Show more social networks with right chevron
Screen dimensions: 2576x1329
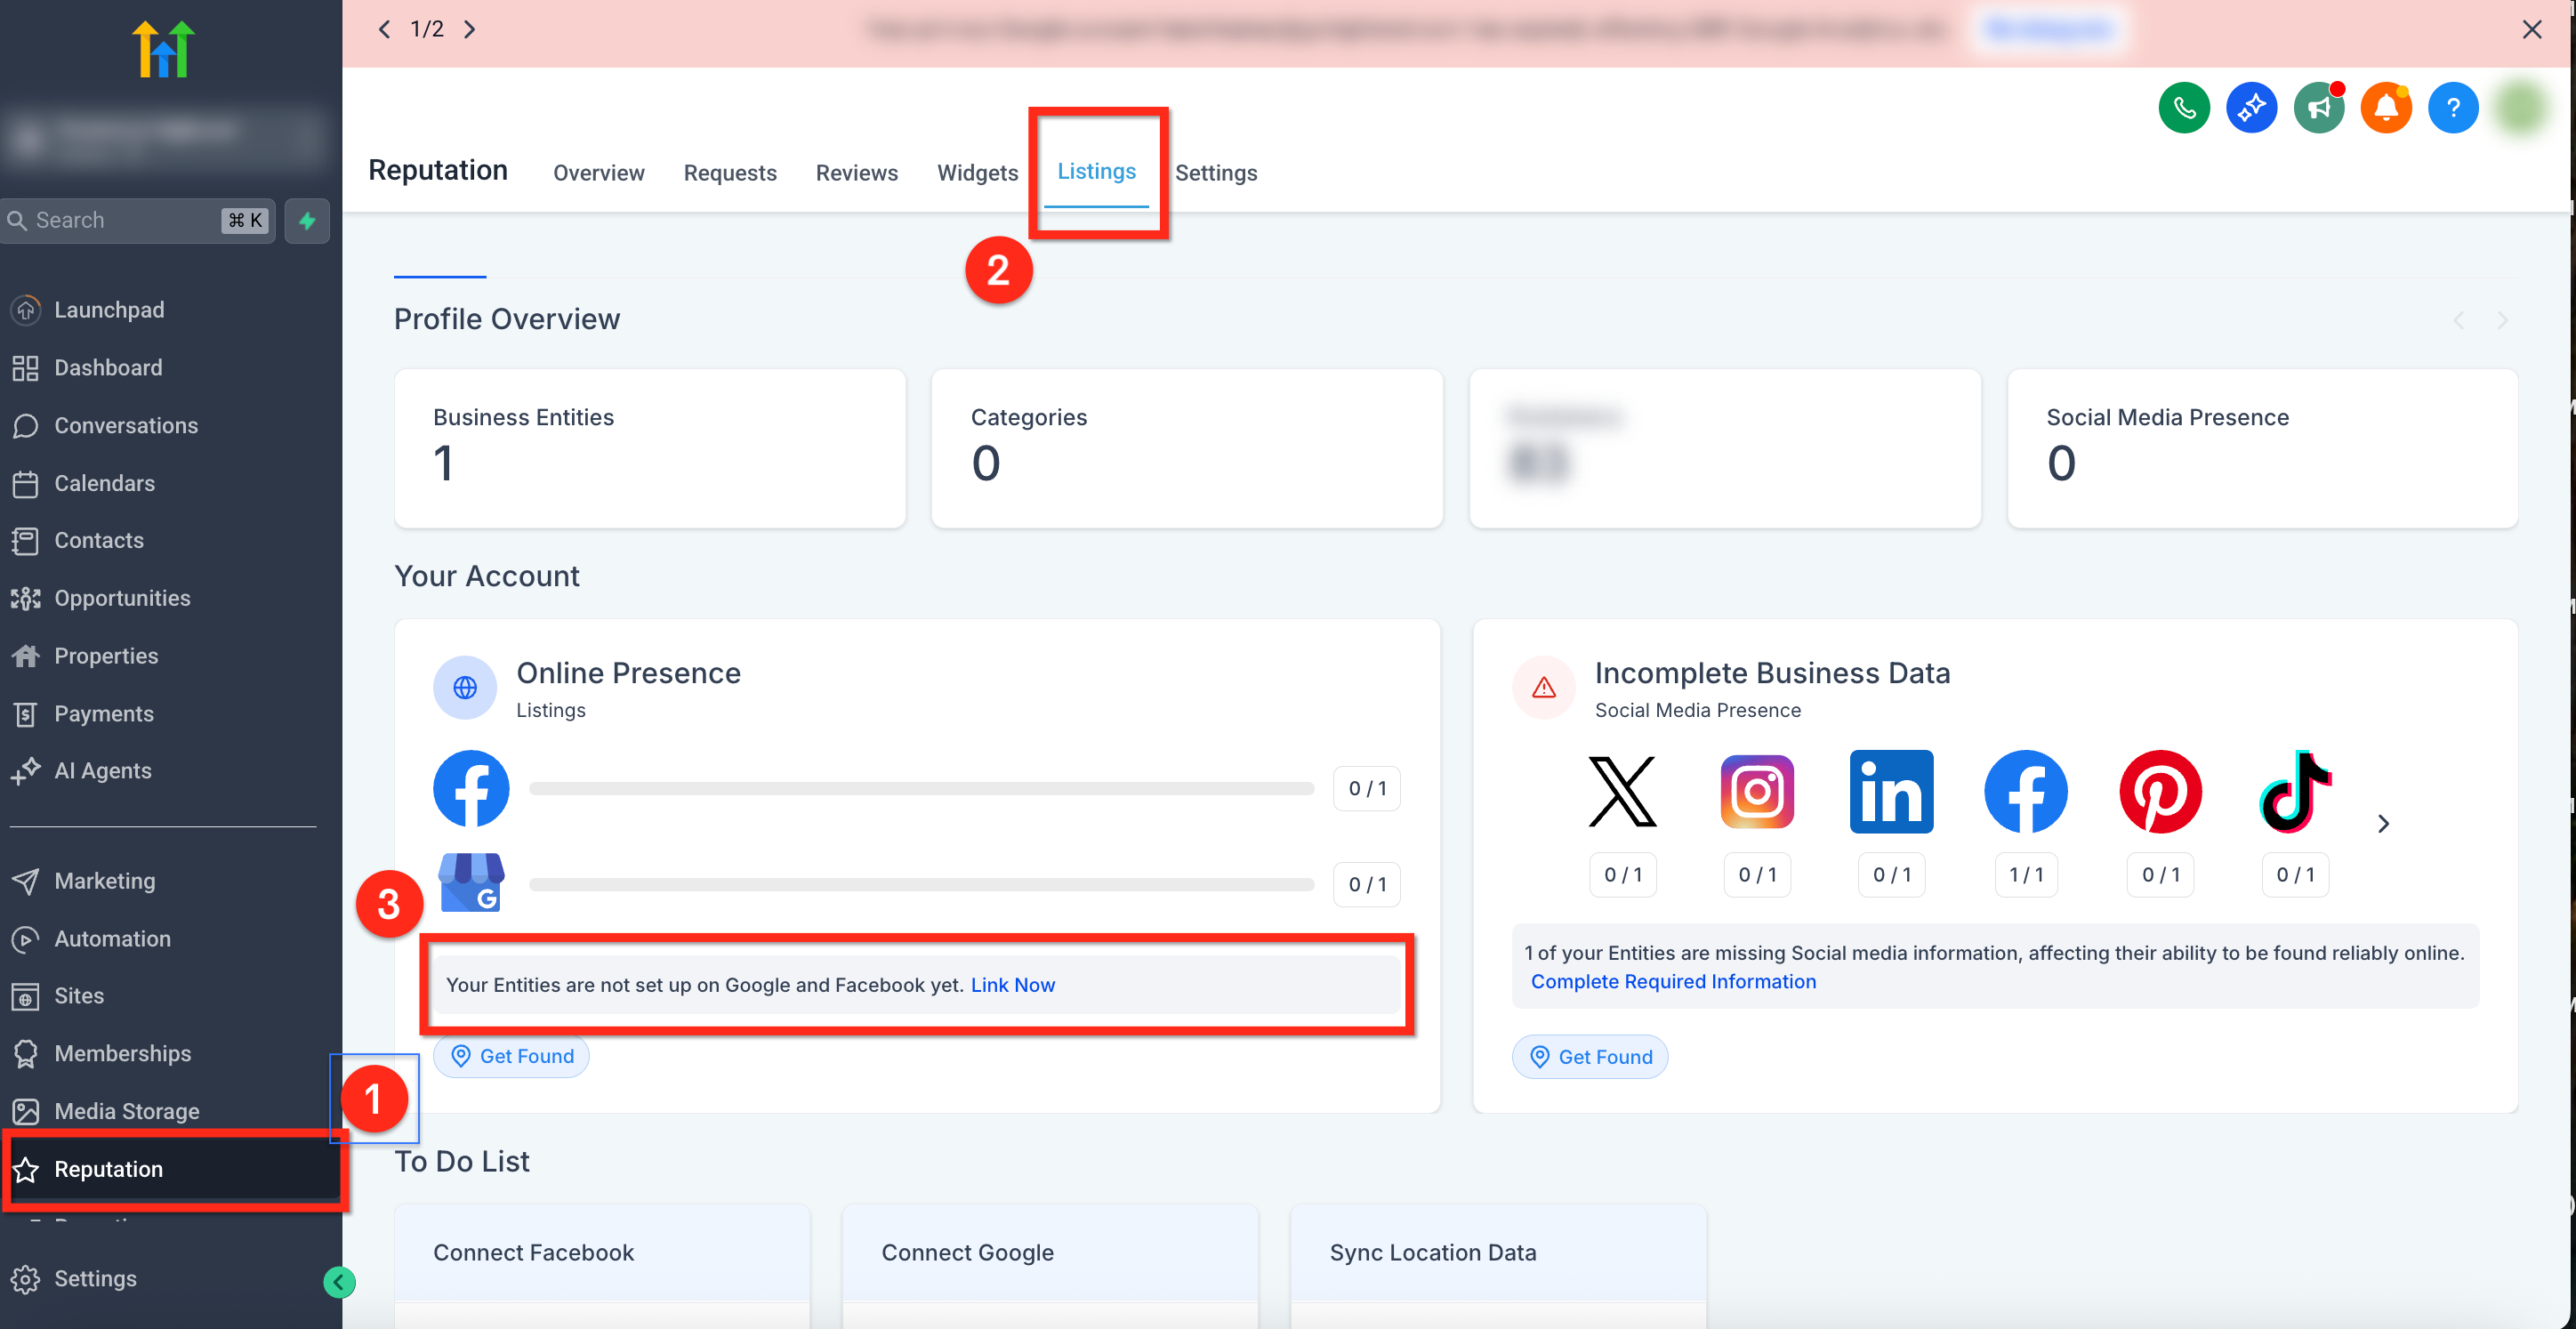(x=2383, y=823)
